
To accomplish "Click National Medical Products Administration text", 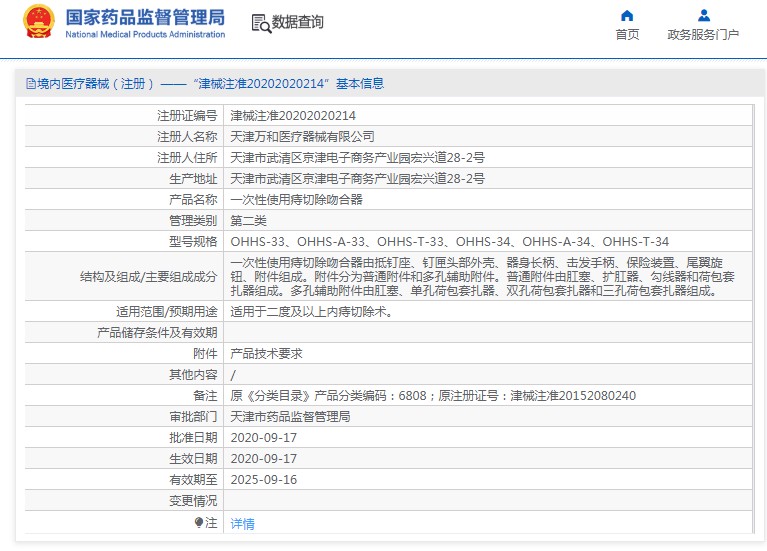I will (145, 34).
